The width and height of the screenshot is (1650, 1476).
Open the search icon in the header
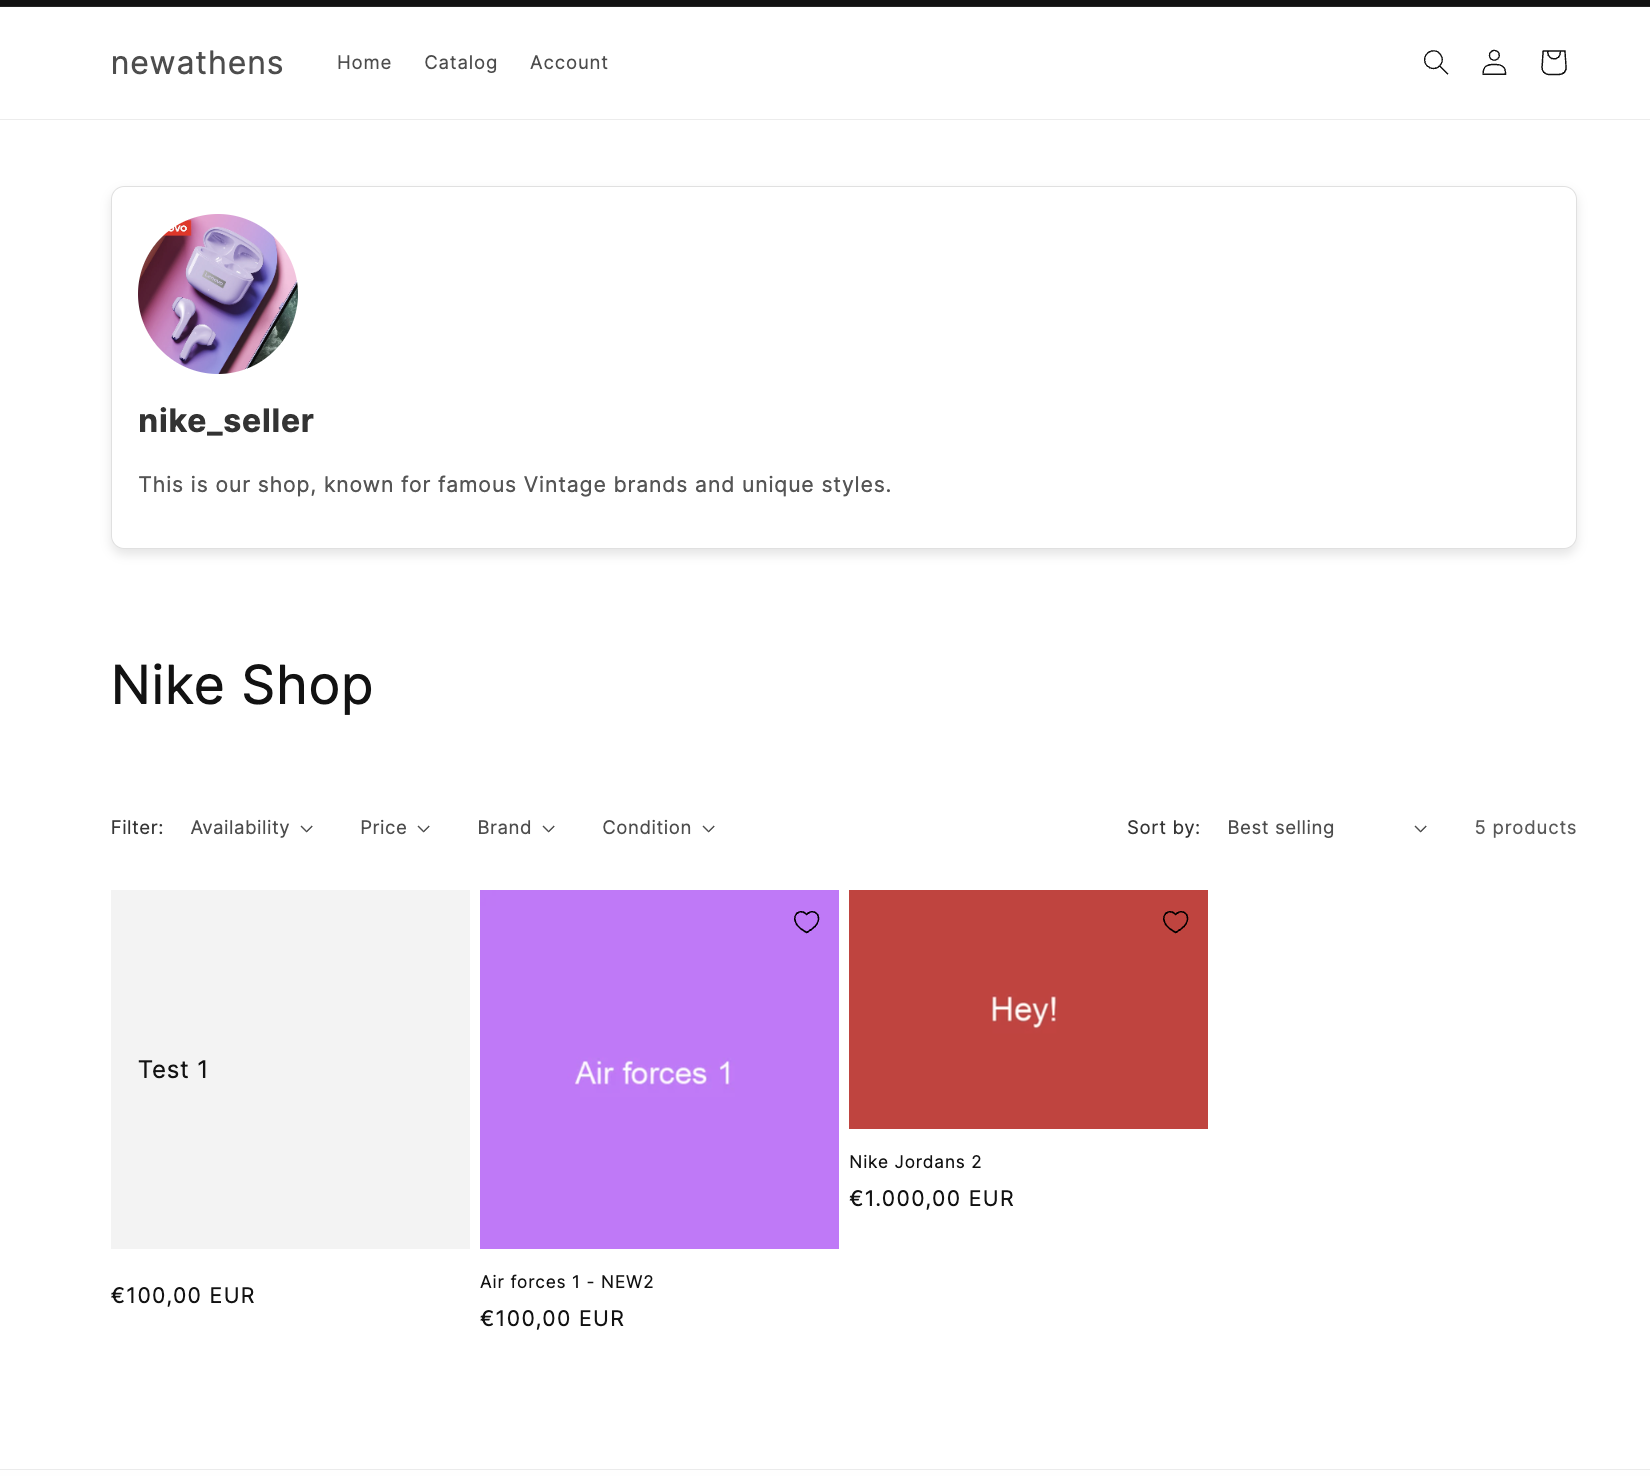1434,62
